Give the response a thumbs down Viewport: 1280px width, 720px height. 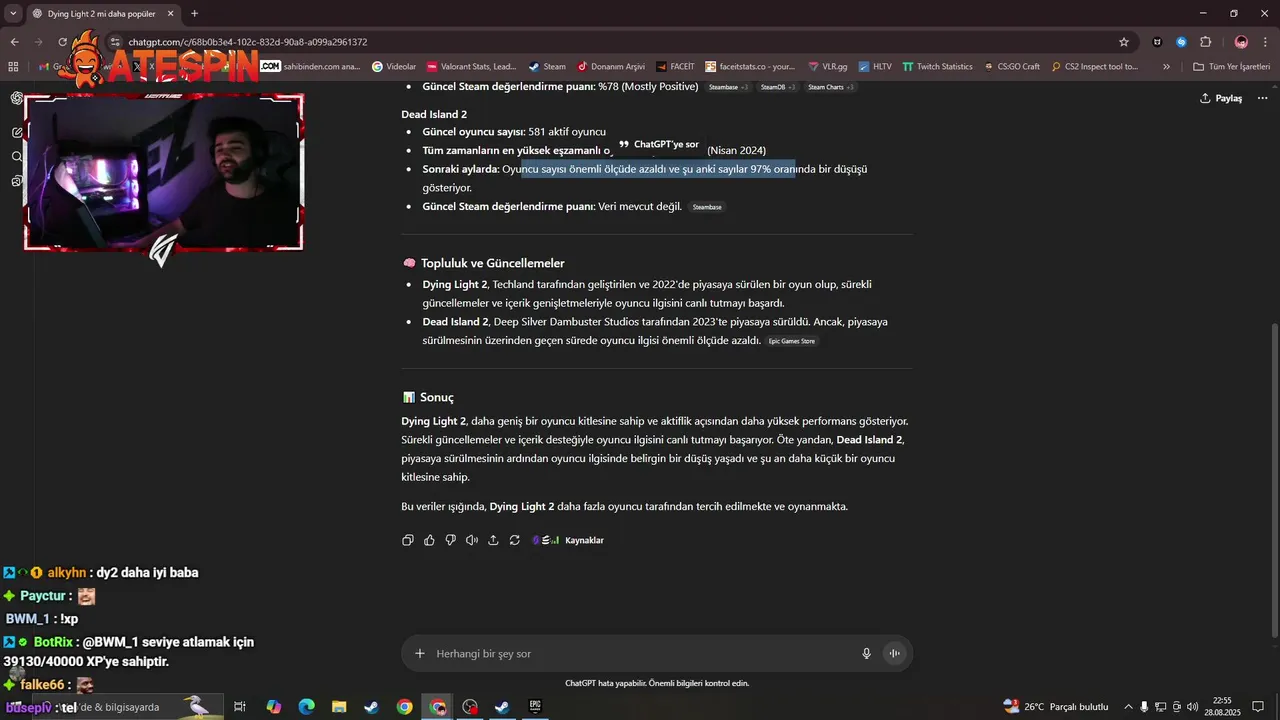(x=450, y=540)
